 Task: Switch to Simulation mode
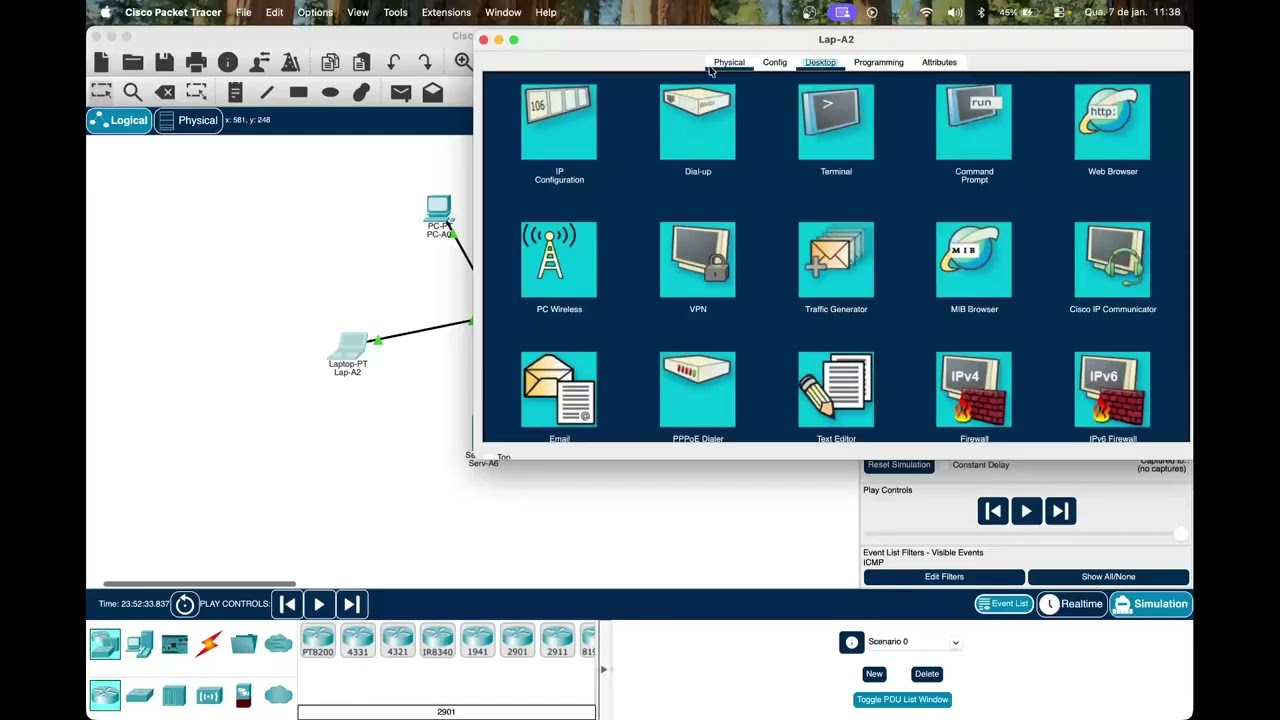point(1150,604)
